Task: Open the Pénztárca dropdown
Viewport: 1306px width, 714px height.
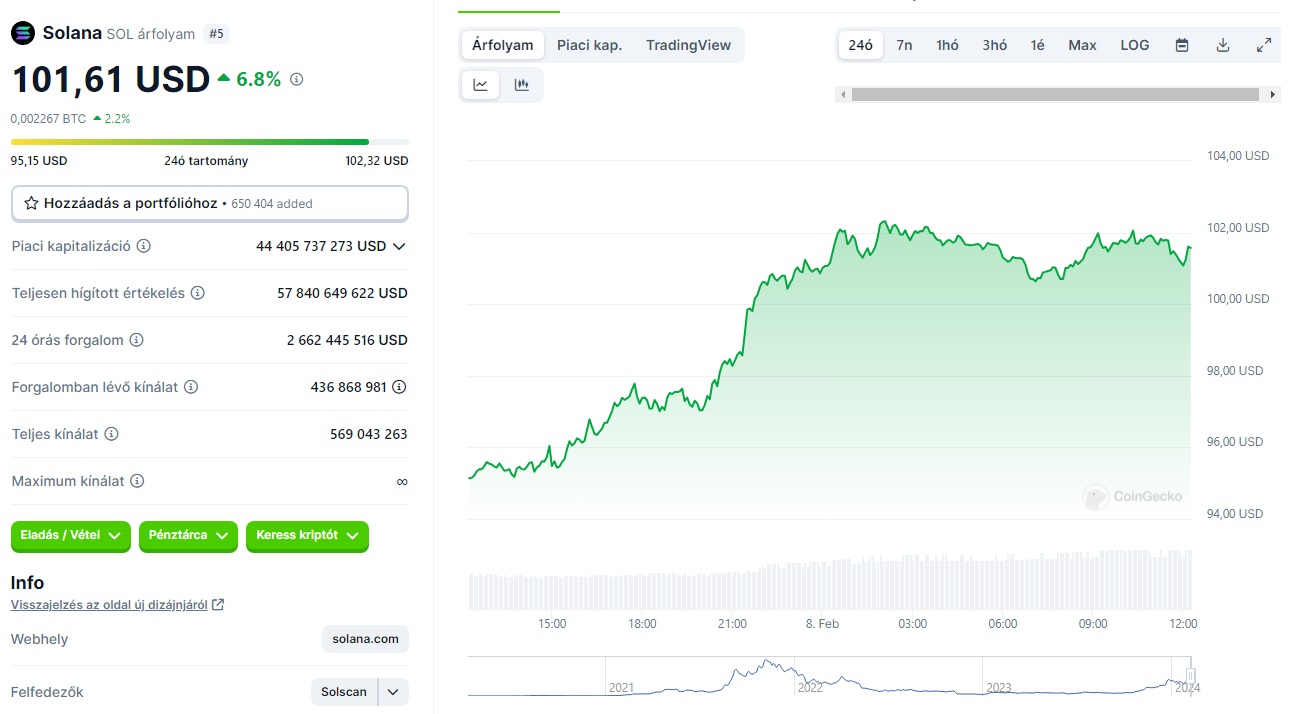Action: pyautogui.click(x=188, y=536)
